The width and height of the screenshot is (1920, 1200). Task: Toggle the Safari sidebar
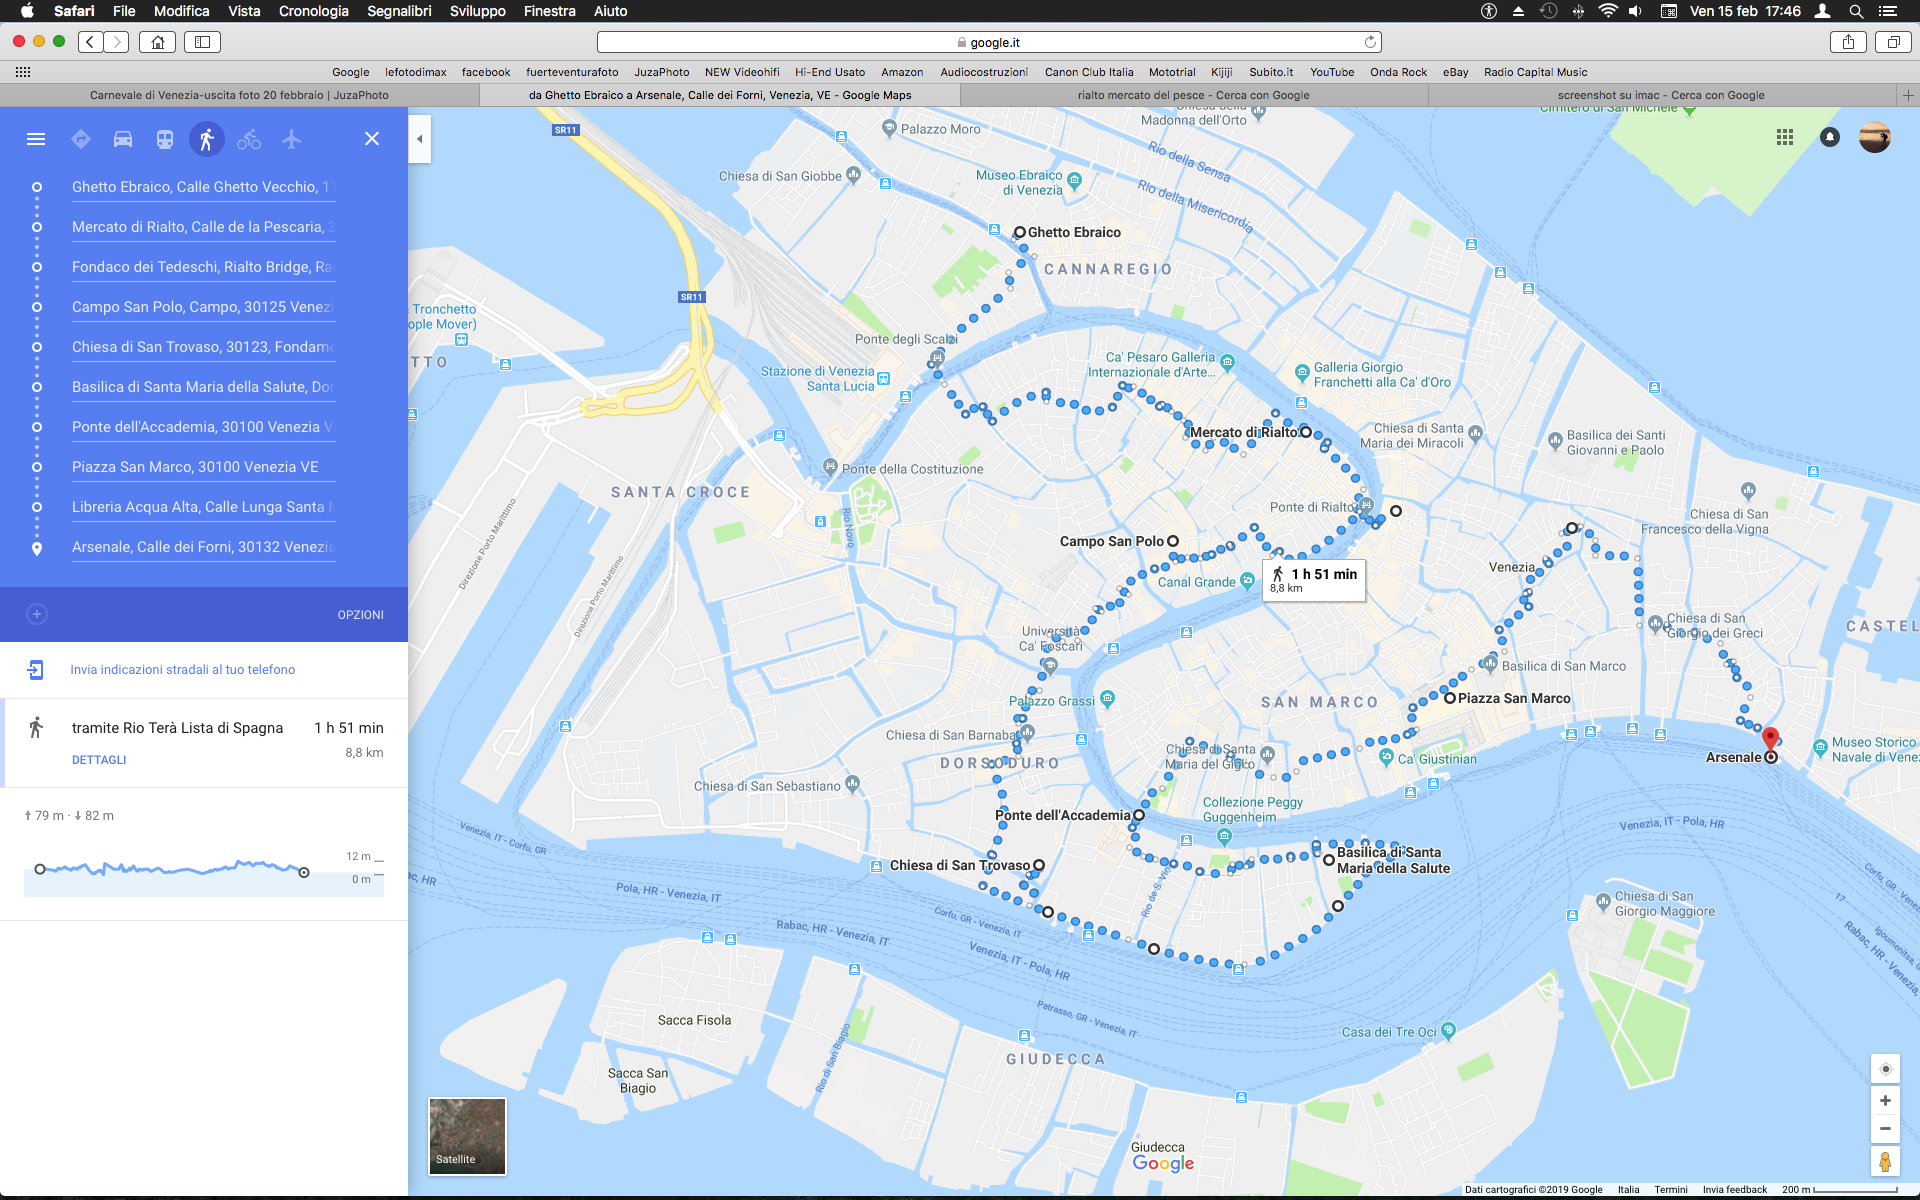tap(202, 42)
